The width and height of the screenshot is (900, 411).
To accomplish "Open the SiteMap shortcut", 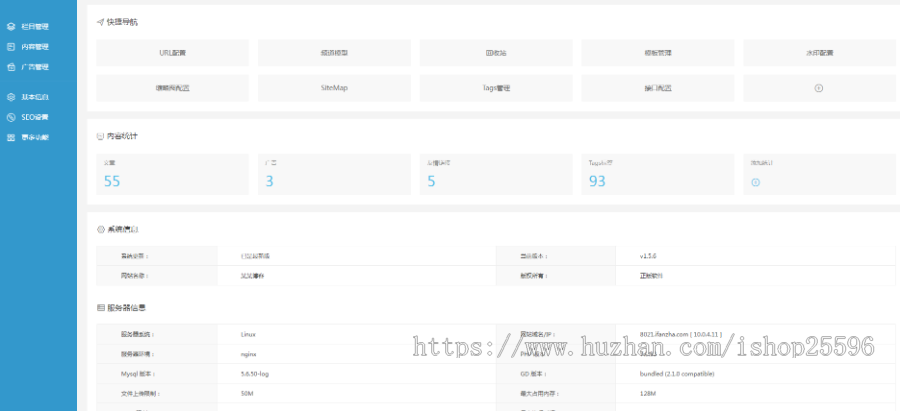I will pyautogui.click(x=334, y=88).
